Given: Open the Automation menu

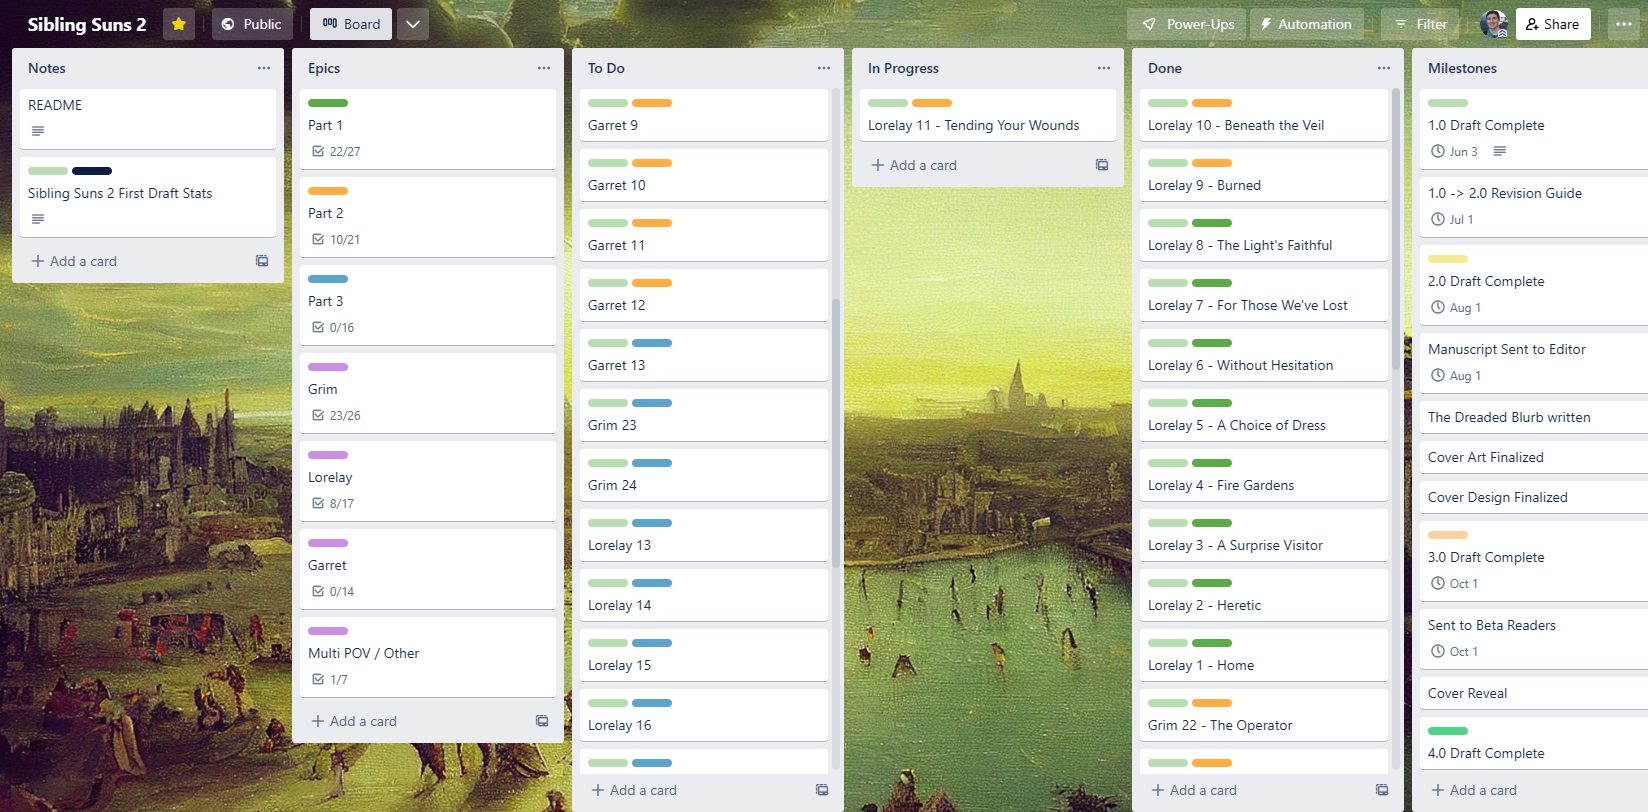Looking at the screenshot, I should coord(1305,24).
